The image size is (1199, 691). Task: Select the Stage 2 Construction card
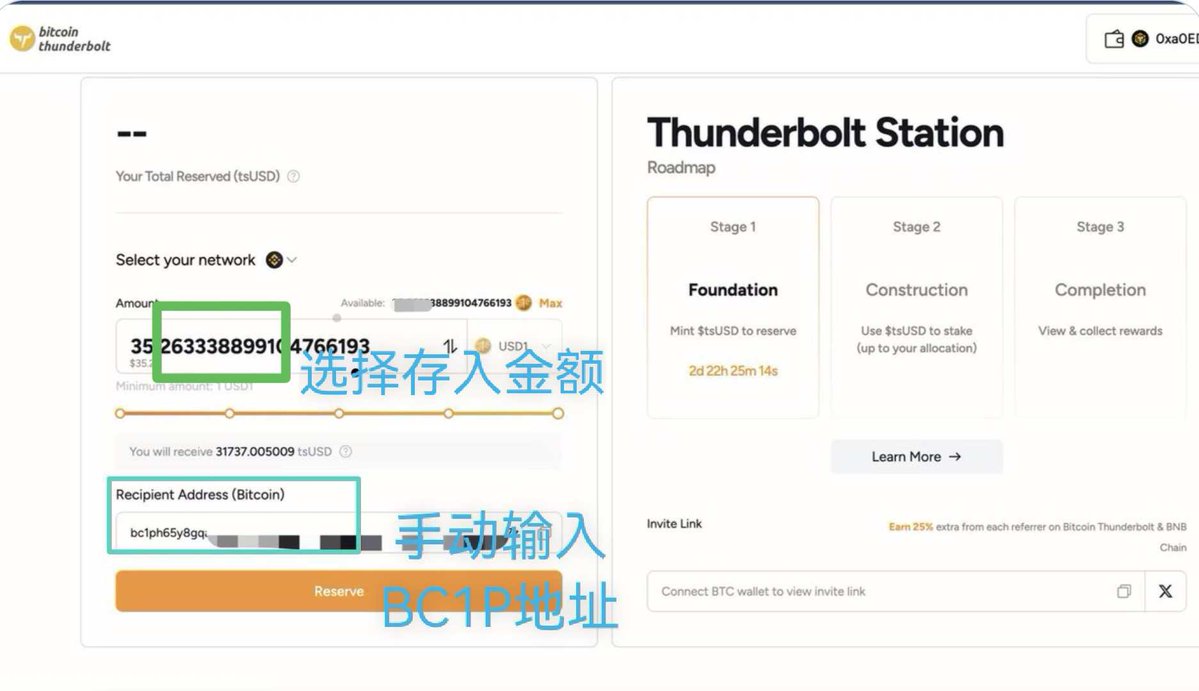[916, 307]
